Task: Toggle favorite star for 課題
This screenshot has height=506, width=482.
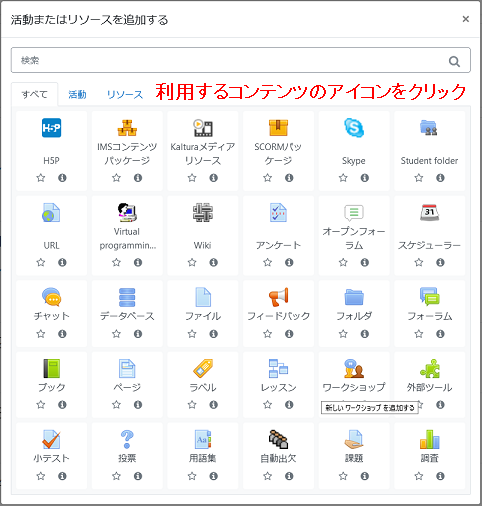Action: coord(343,476)
